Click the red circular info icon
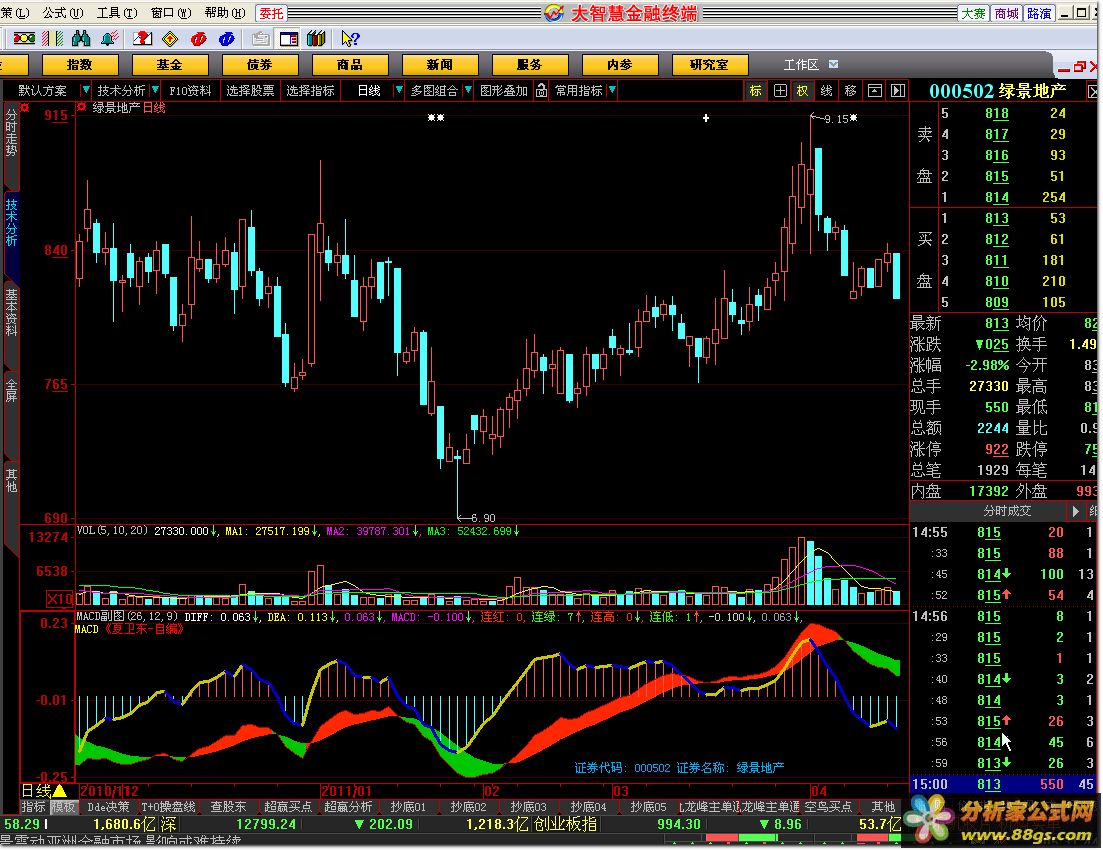This screenshot has height=850, width=1103. coord(198,39)
